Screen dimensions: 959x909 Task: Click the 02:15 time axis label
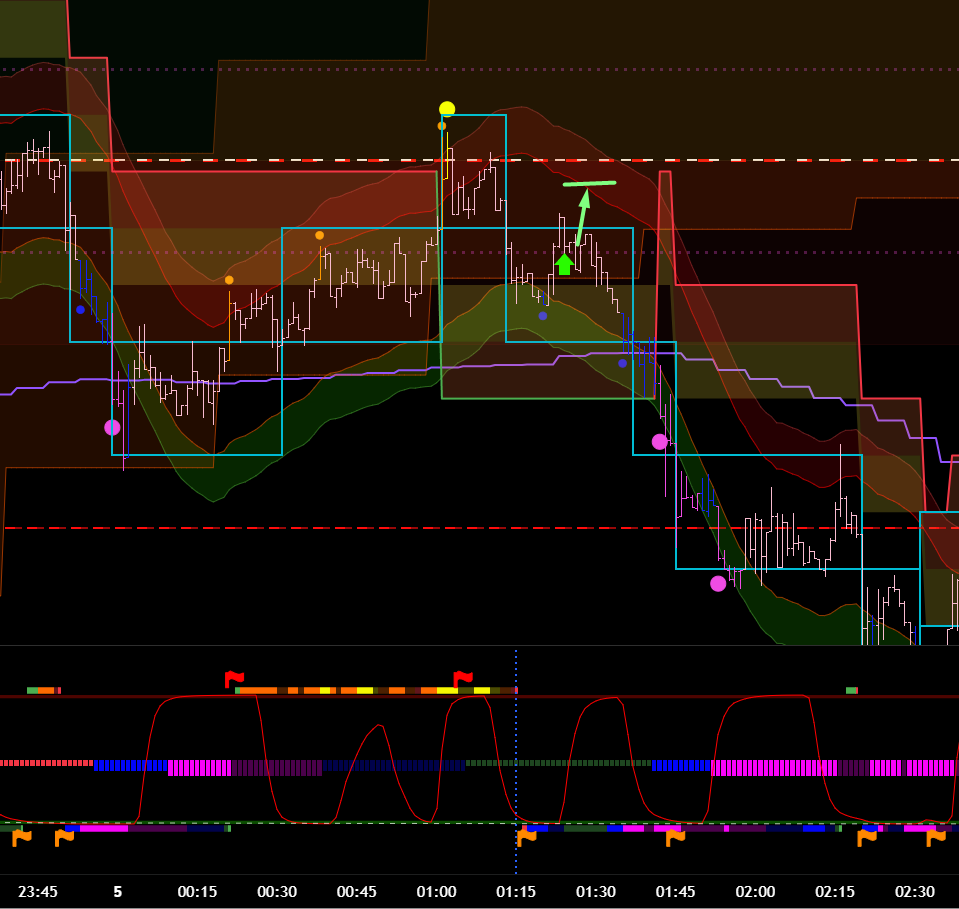pyautogui.click(x=835, y=892)
